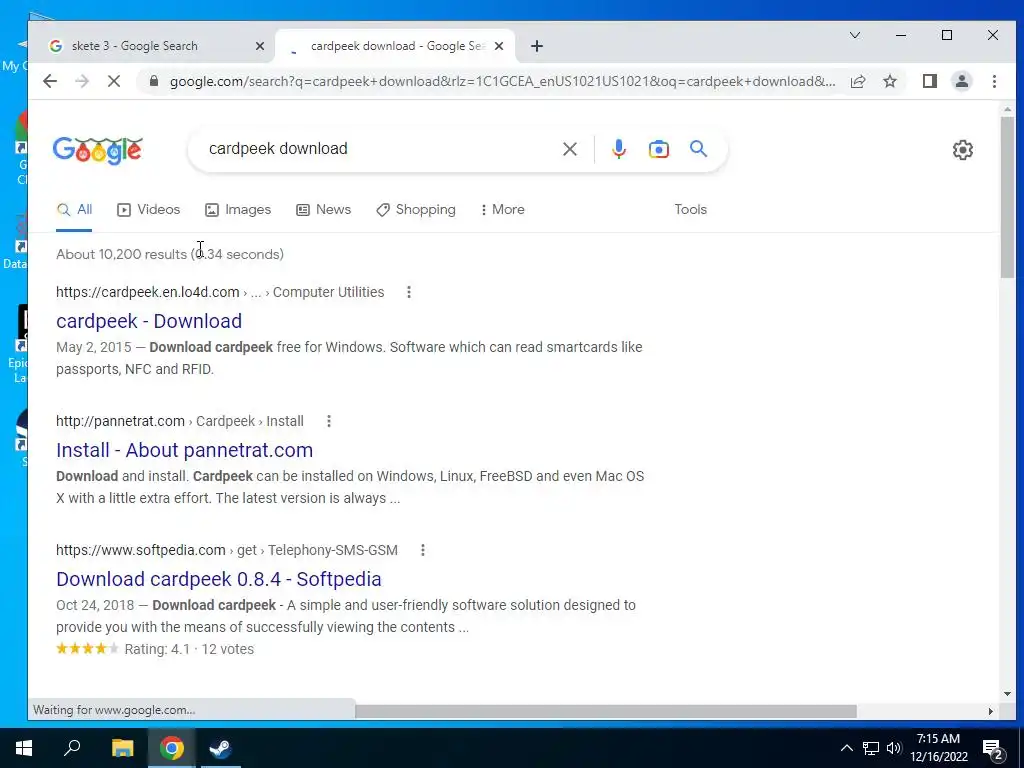
Task: Switch to Videos results
Action: tap(148, 210)
